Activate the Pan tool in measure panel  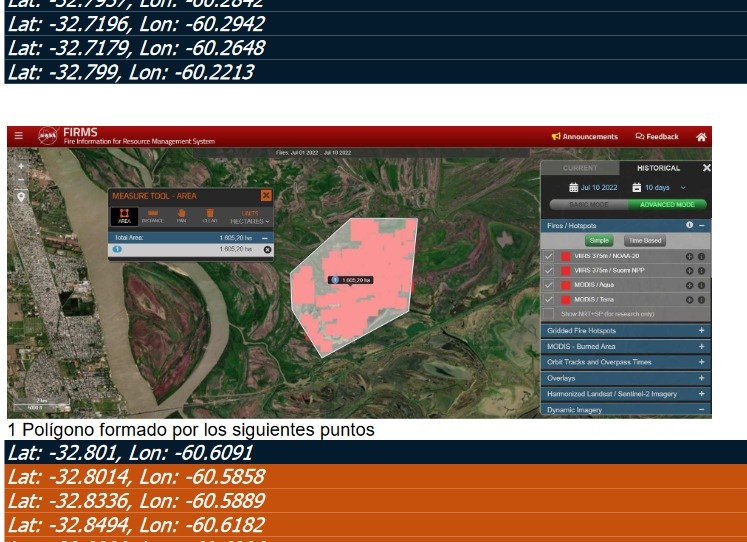(182, 215)
